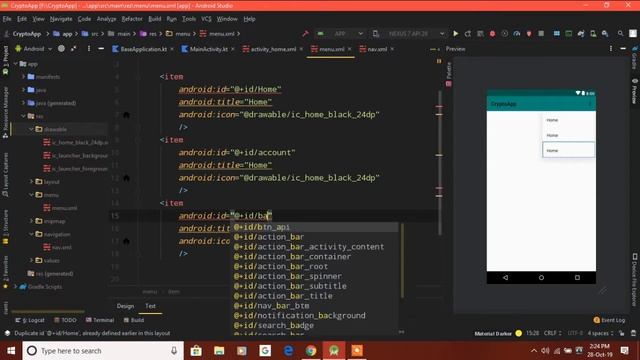Viewport: 640px width, 360px height.
Task: Collapse the drawable folder
Action: pos(31,129)
